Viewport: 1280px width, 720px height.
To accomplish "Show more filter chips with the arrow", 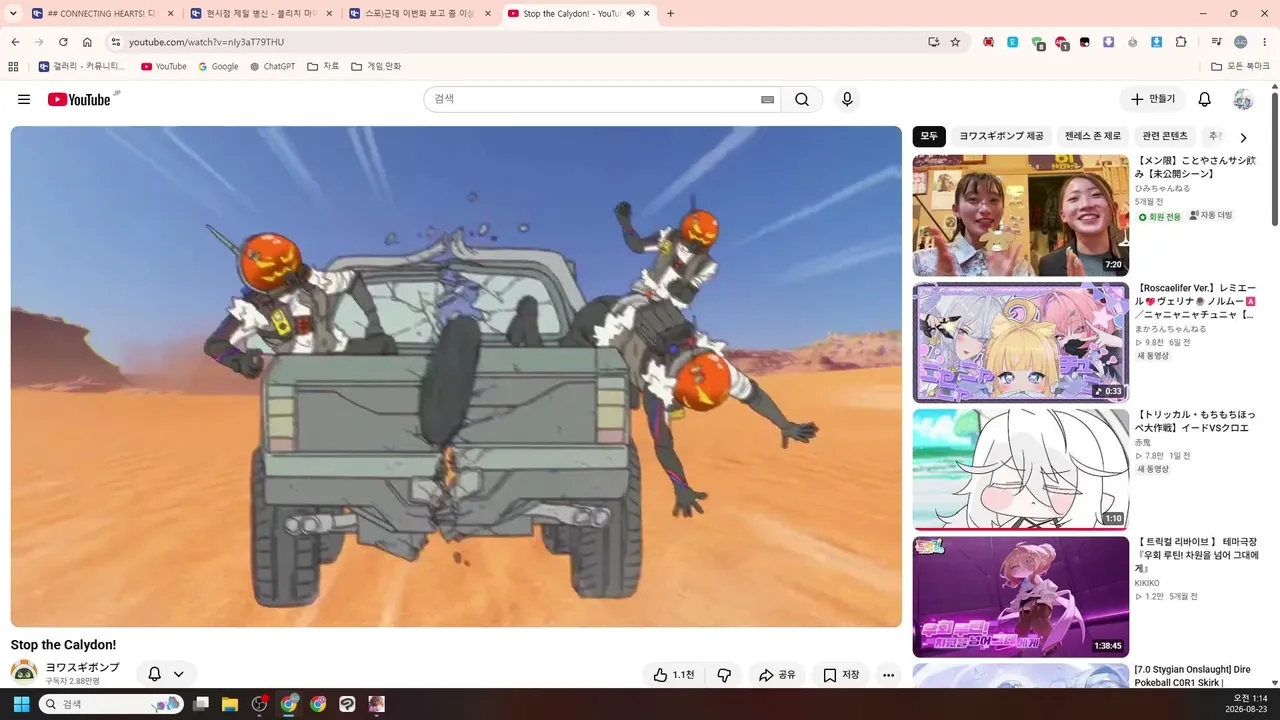I will [1243, 137].
